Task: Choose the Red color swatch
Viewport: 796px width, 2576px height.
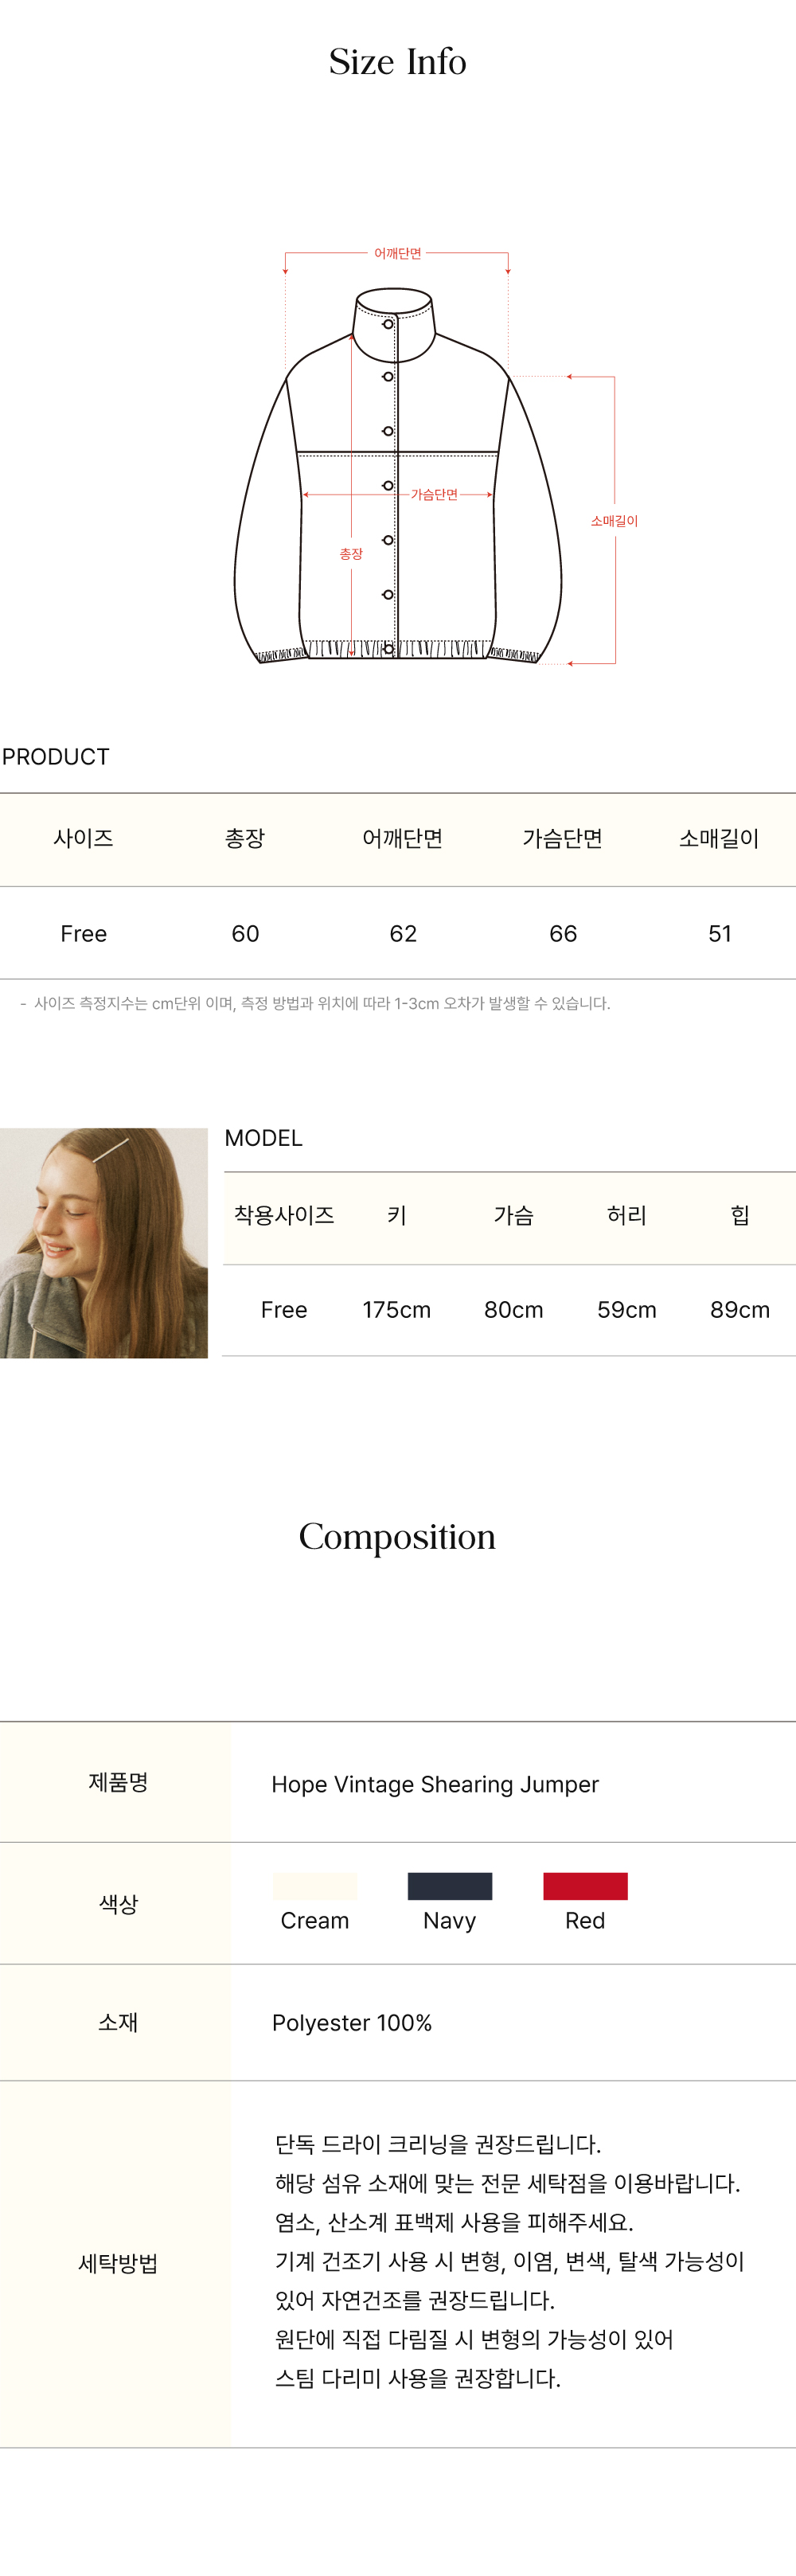Action: [x=585, y=1885]
